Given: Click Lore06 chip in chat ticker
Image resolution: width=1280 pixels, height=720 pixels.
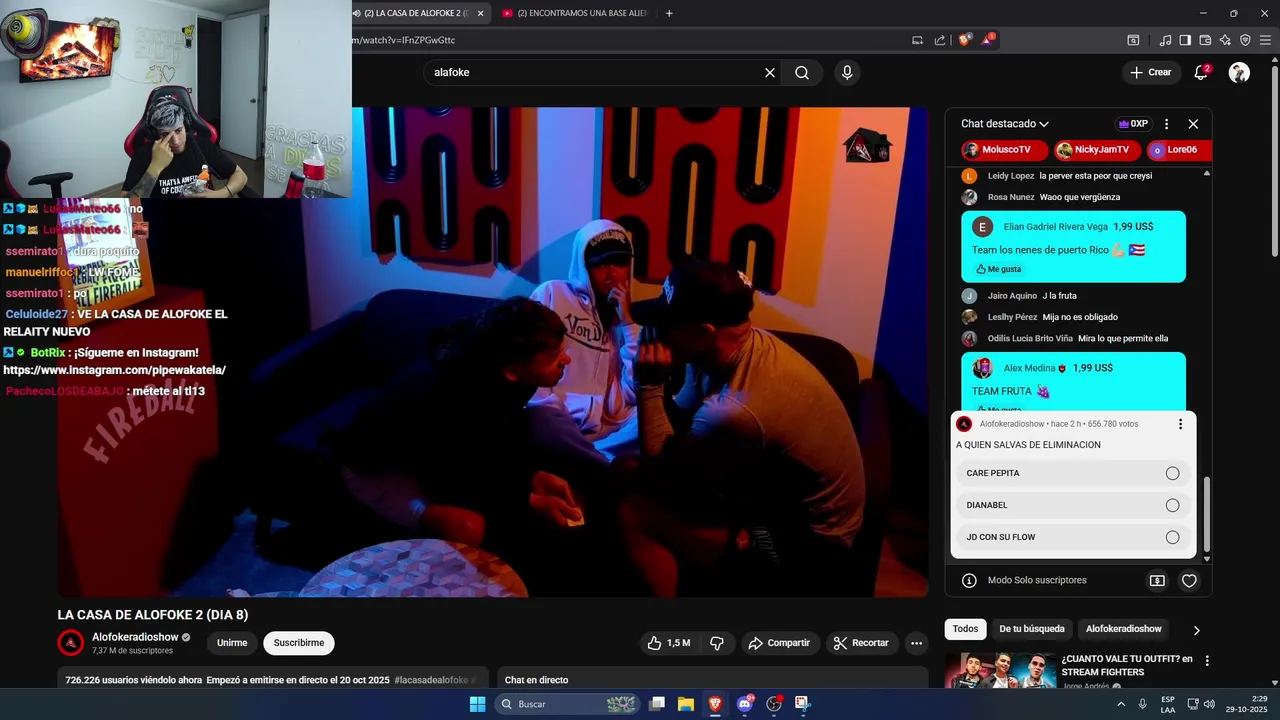Looking at the screenshot, I should [1179, 150].
